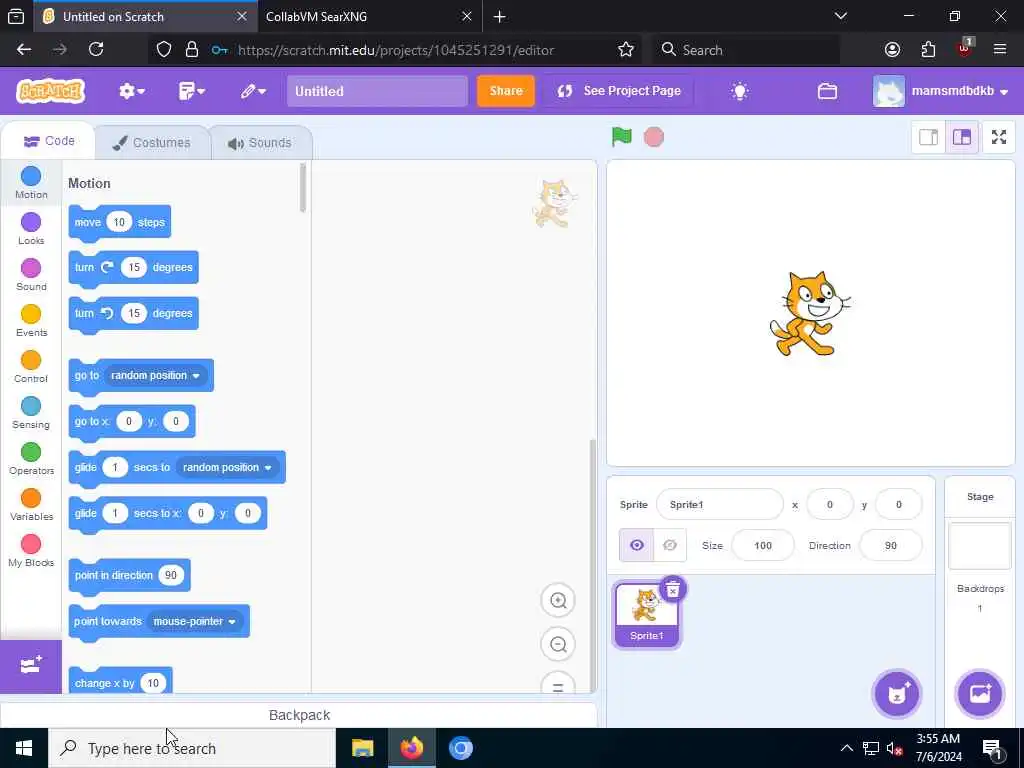Select the Motion block category
The height and width of the screenshot is (768, 1024).
coord(31,182)
